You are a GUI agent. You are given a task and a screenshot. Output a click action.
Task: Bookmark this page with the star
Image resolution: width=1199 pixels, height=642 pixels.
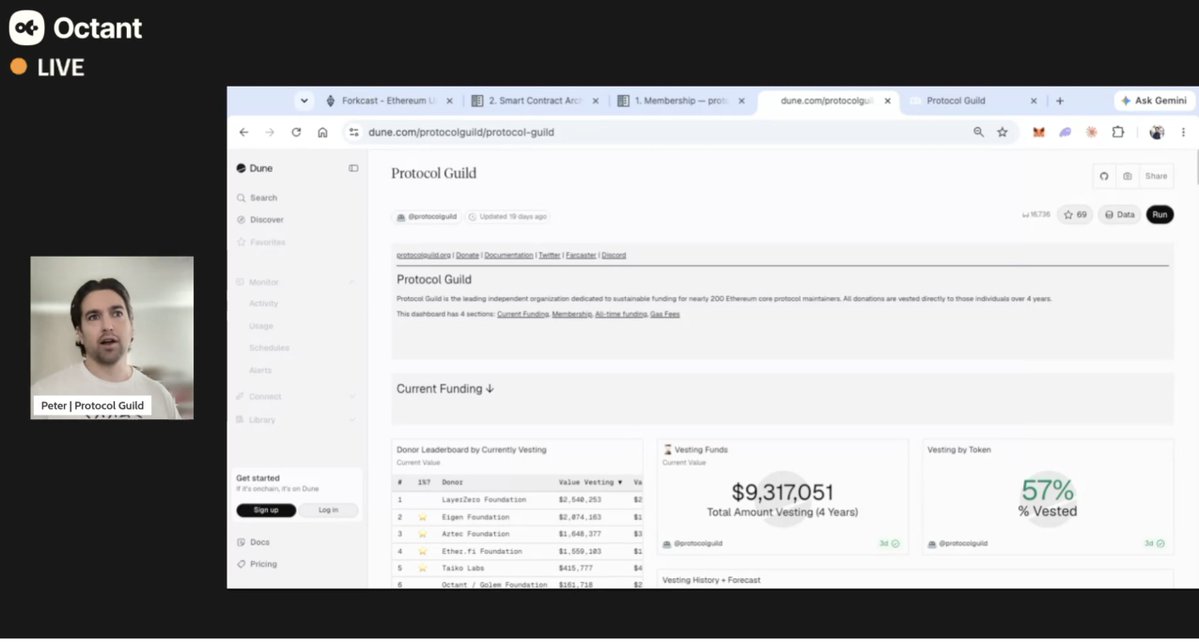(x=1002, y=132)
